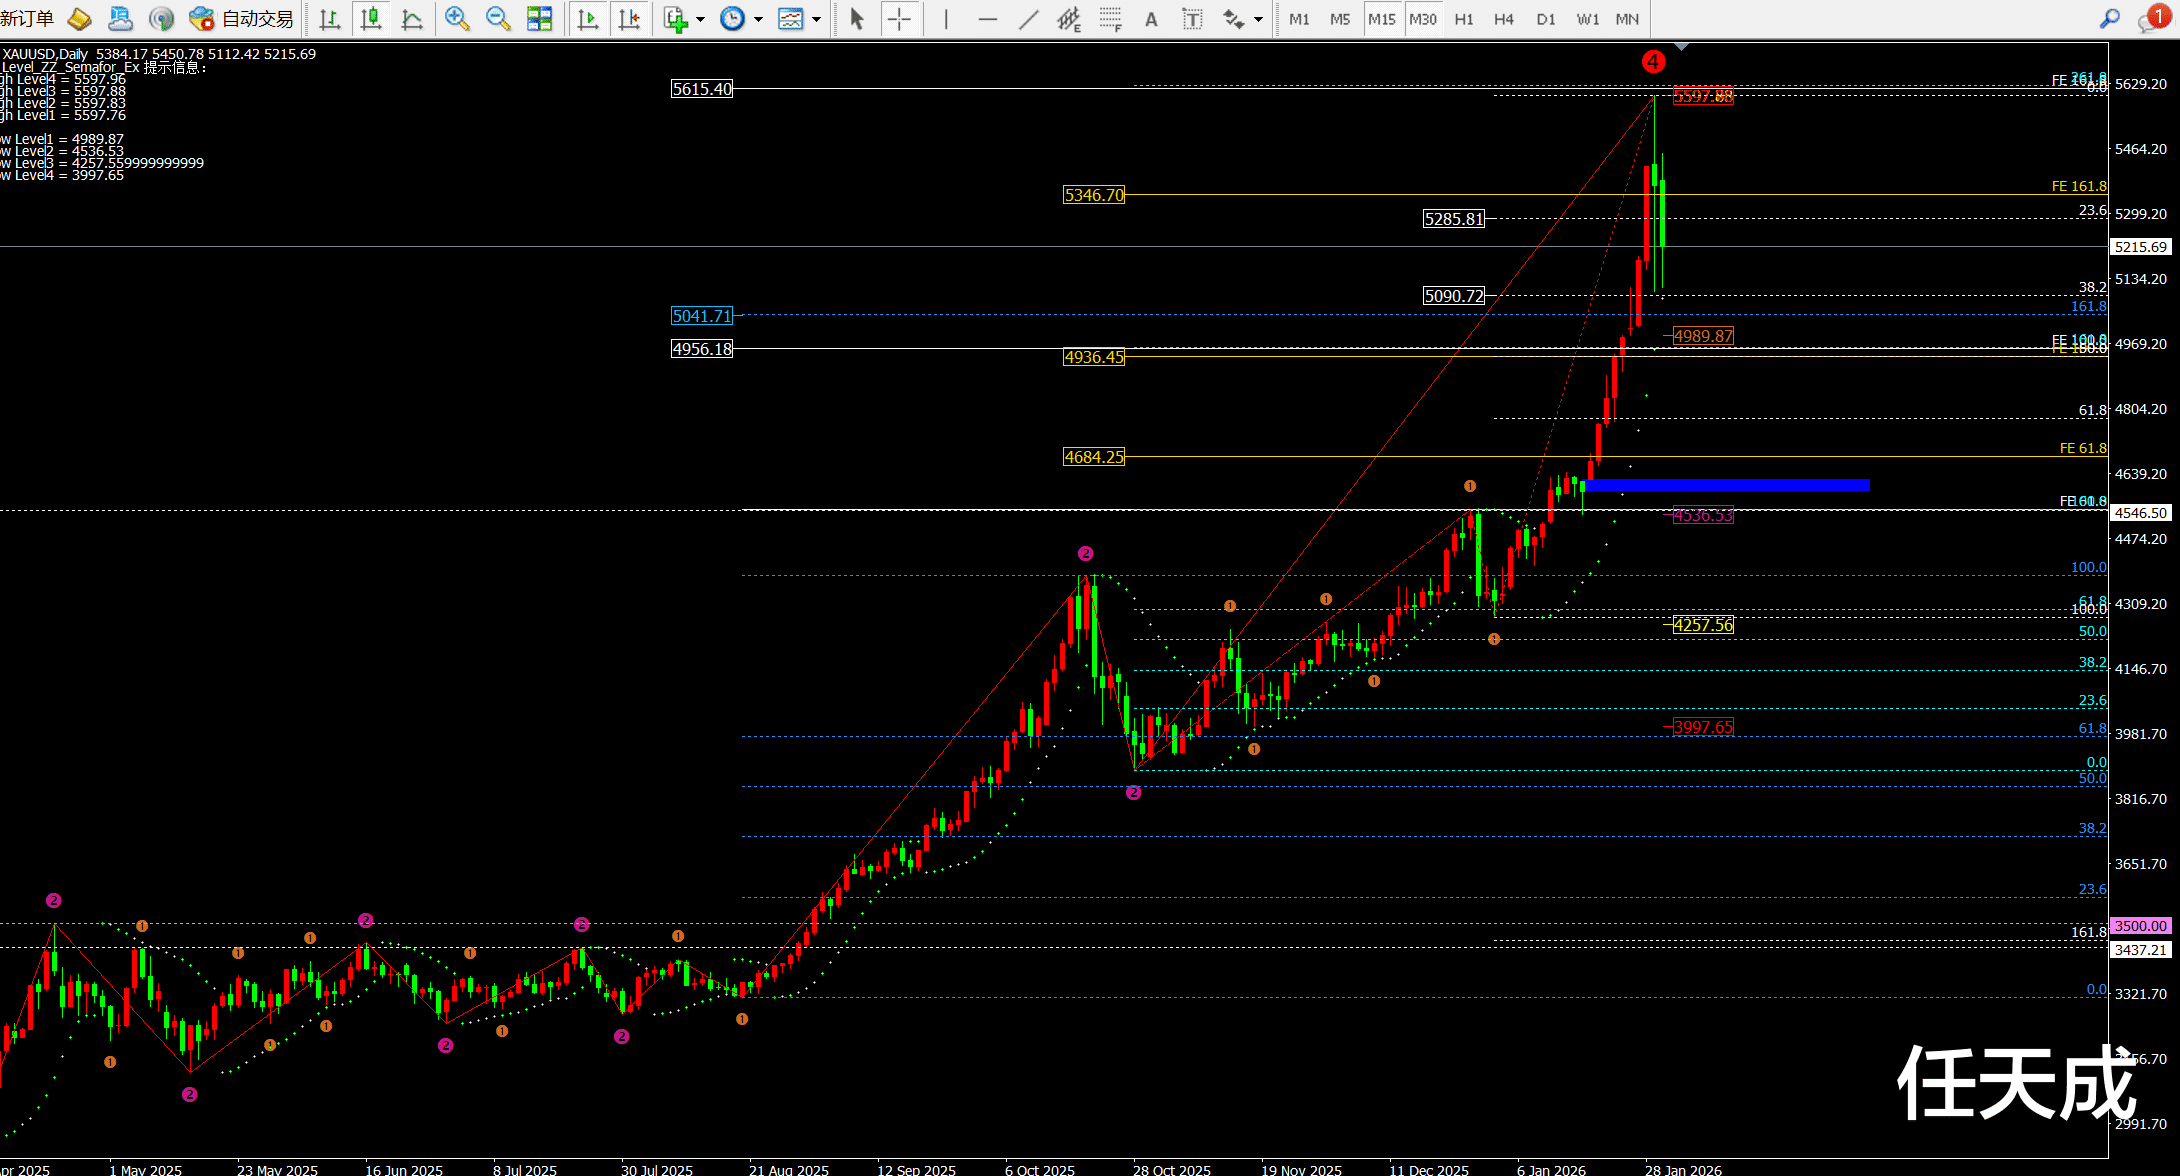This screenshot has width=2180, height=1176.
Task: Select the crosshair tool
Action: pos(899,18)
